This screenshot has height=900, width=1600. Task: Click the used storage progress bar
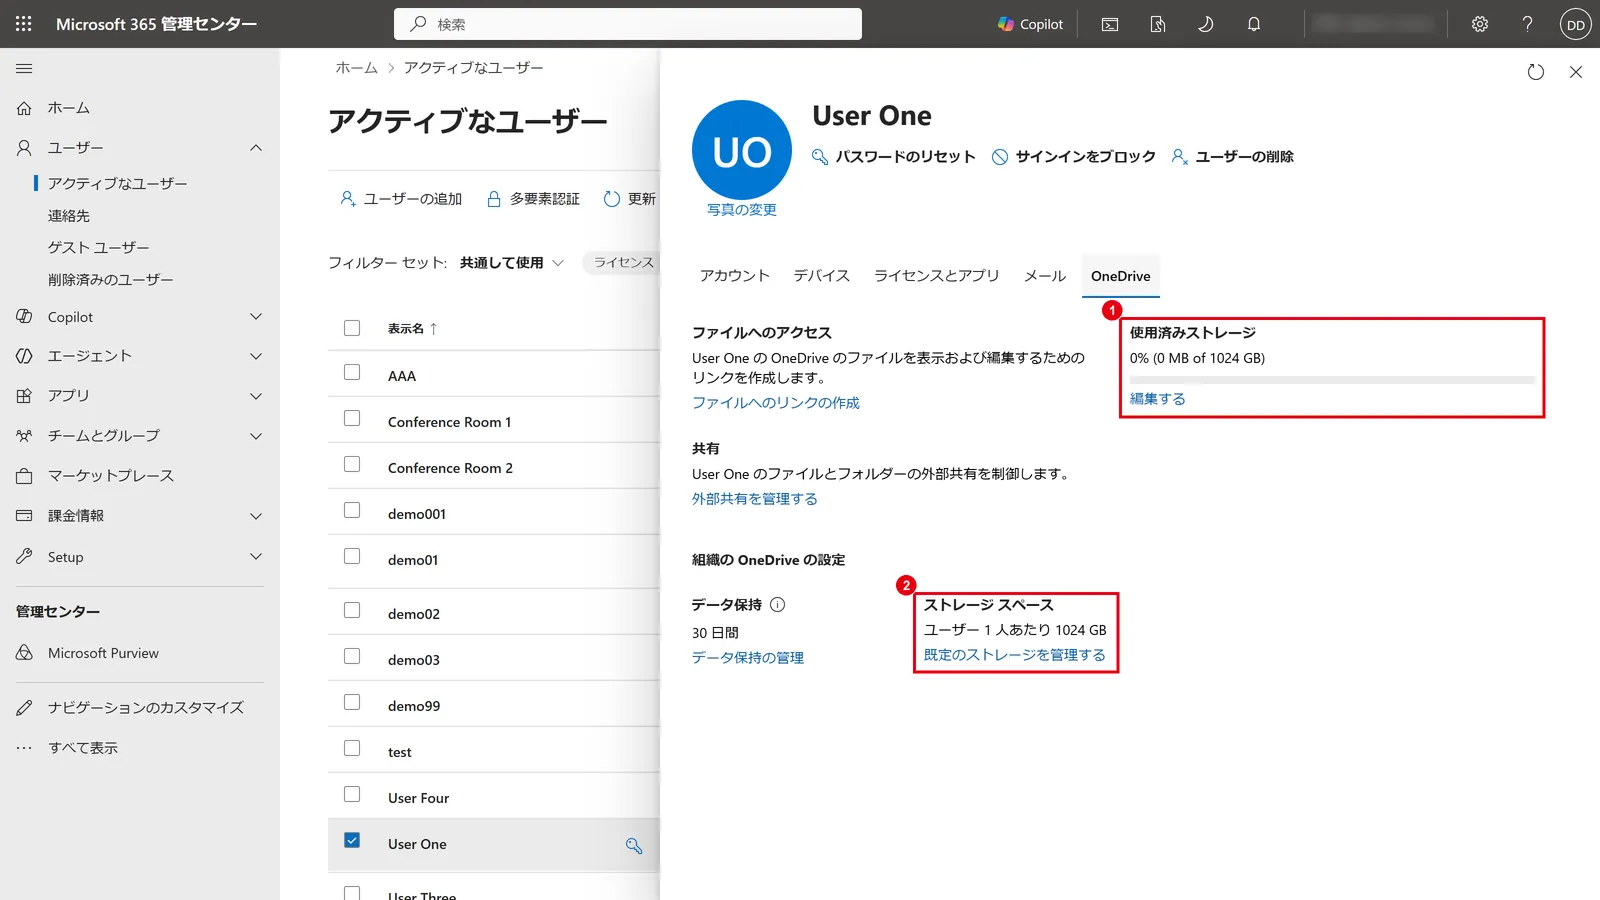pyautogui.click(x=1332, y=380)
